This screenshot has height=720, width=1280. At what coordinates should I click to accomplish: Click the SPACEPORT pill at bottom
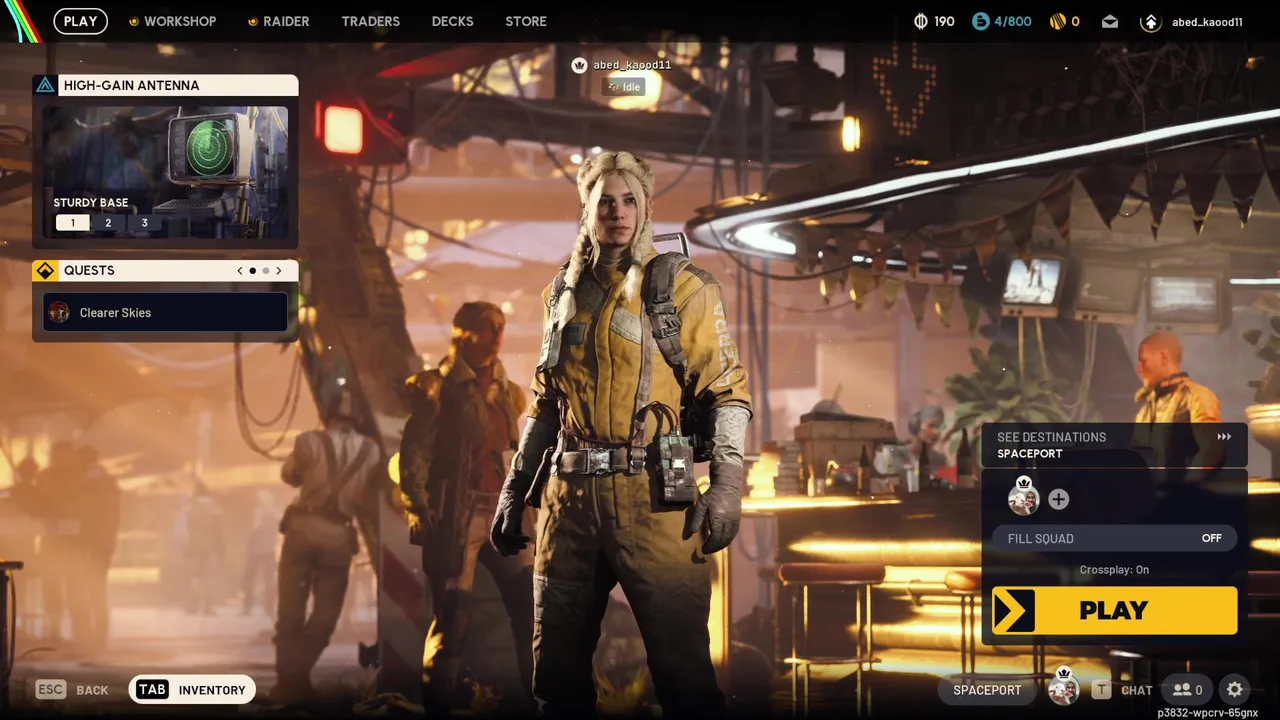pyautogui.click(x=987, y=690)
